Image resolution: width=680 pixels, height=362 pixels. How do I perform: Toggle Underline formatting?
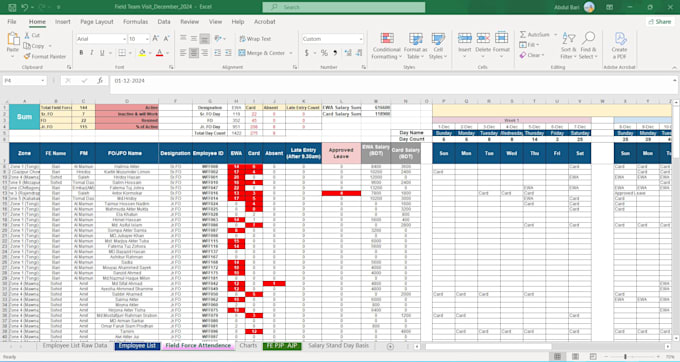(x=102, y=53)
